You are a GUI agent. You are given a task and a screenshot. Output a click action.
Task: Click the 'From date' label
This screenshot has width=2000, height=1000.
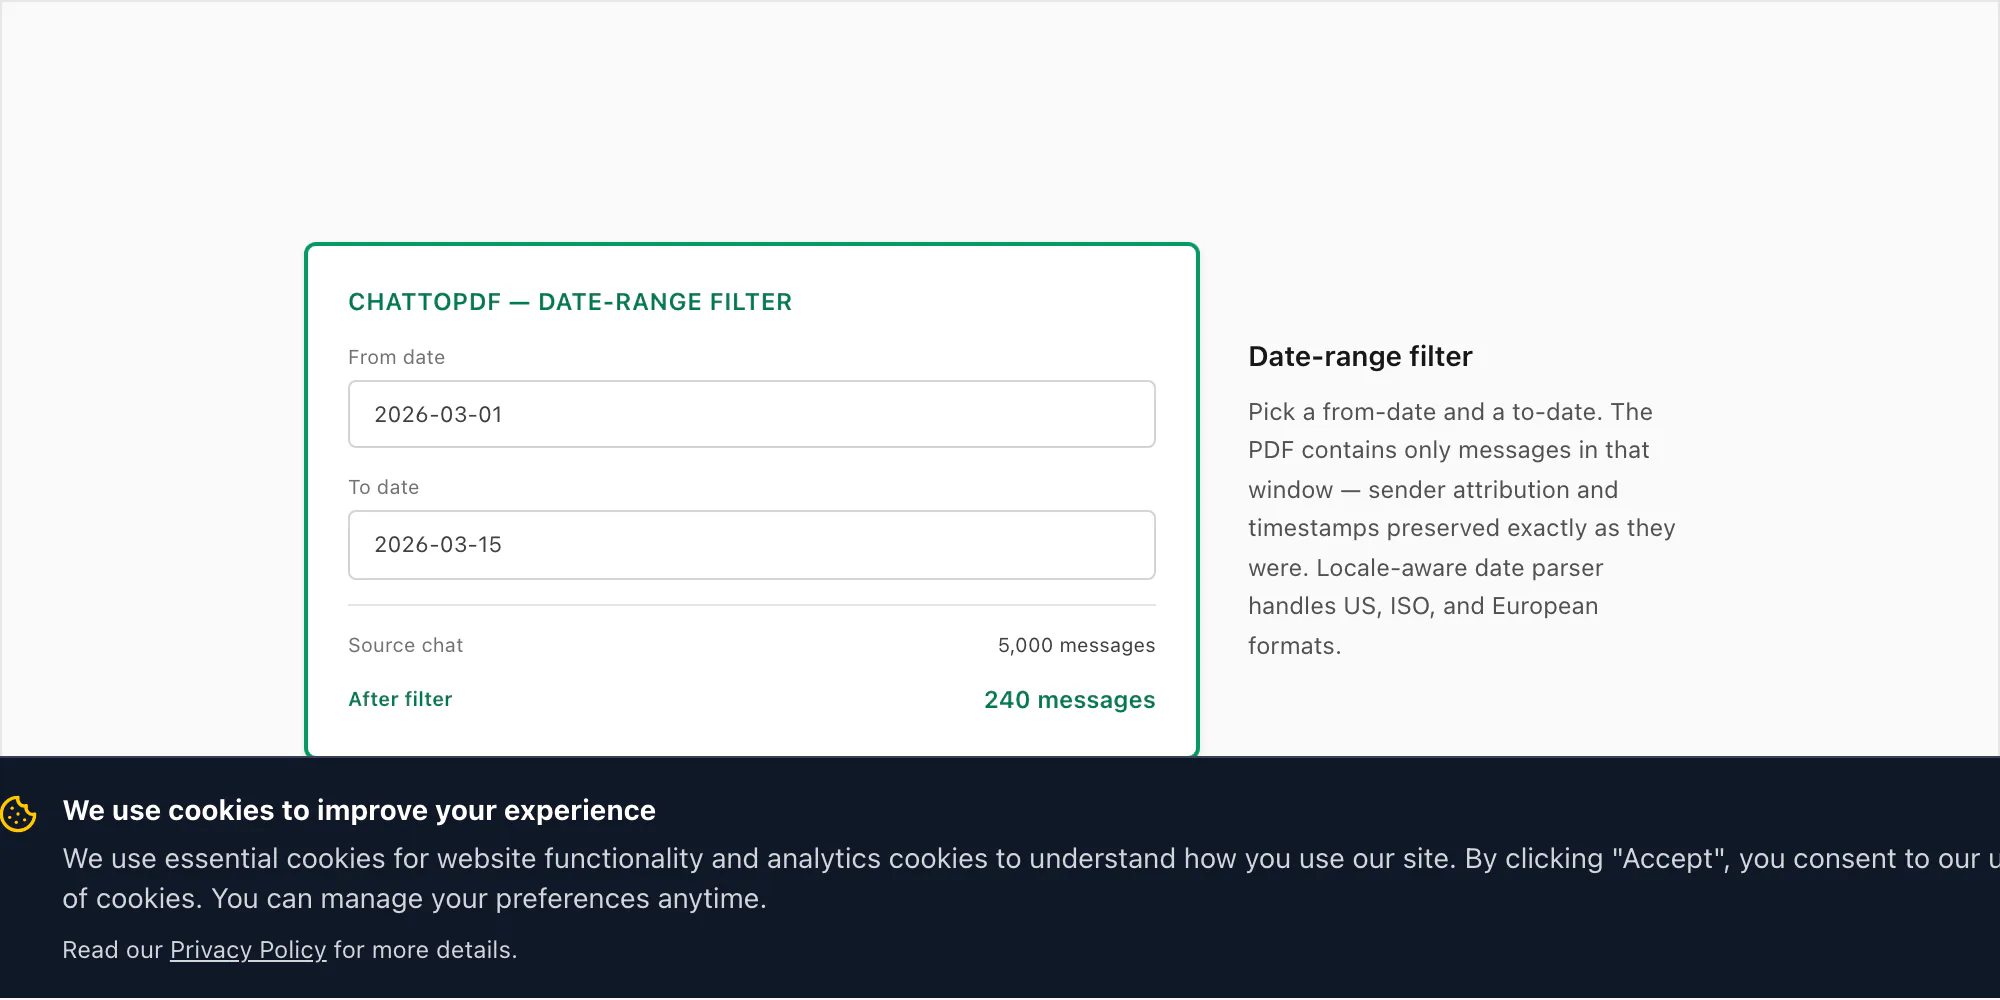[396, 357]
